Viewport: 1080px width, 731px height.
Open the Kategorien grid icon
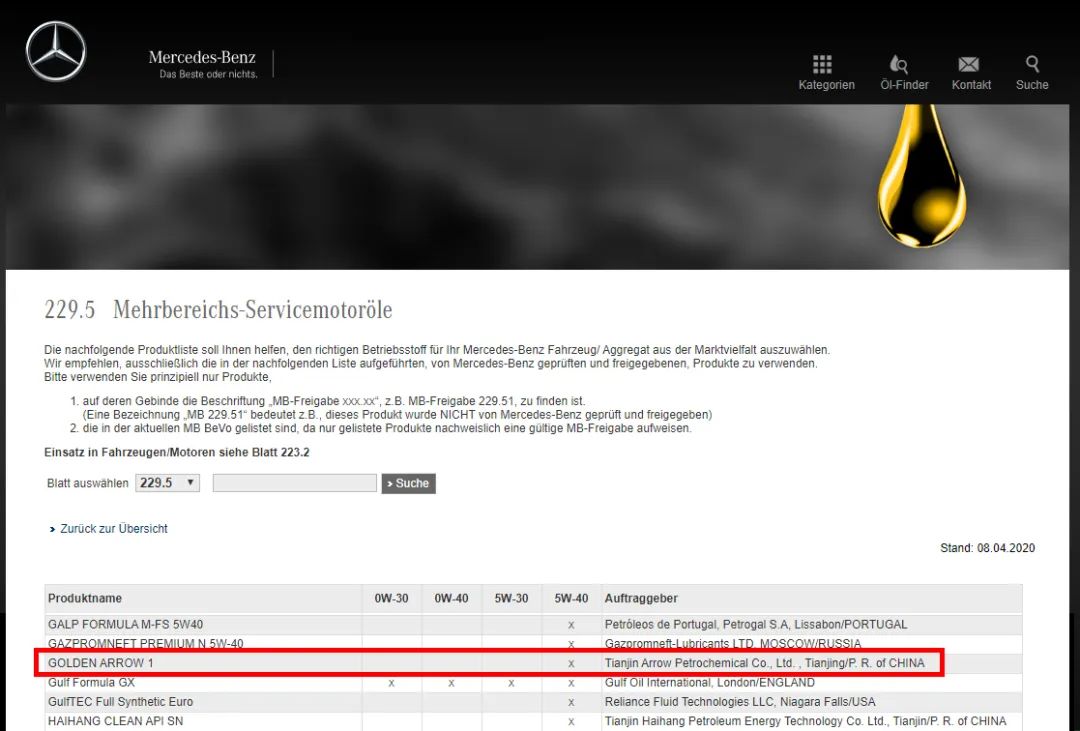(x=822, y=64)
